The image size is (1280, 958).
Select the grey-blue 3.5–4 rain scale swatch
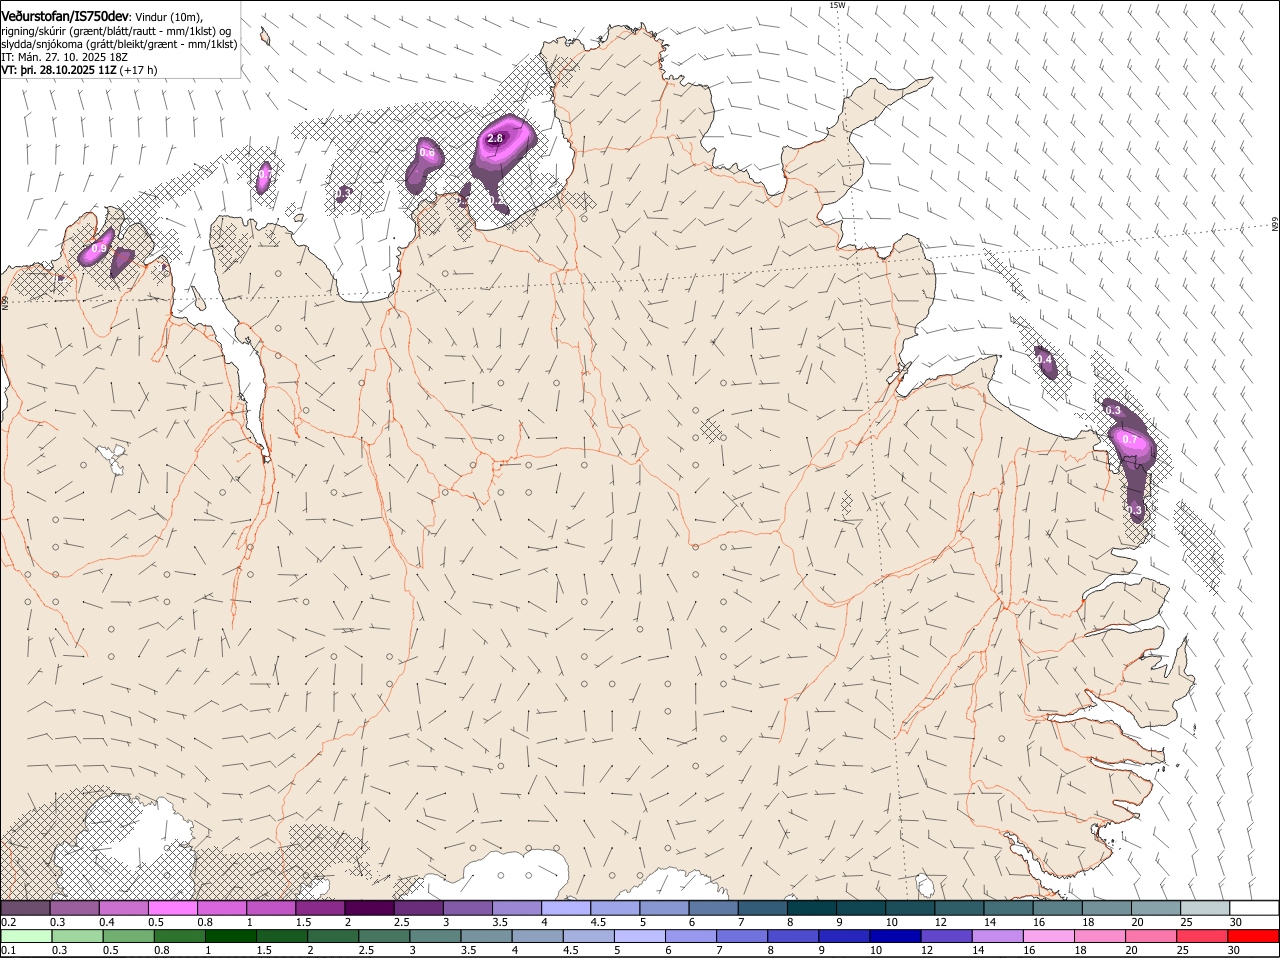click(487, 936)
